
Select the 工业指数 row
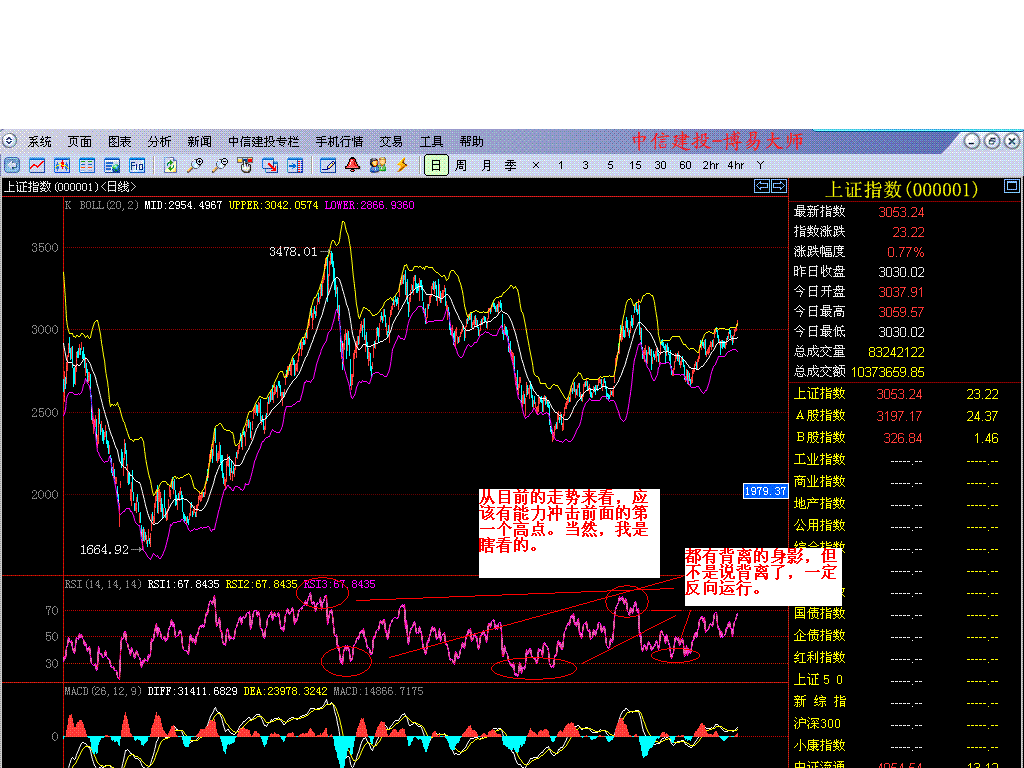(x=904, y=460)
